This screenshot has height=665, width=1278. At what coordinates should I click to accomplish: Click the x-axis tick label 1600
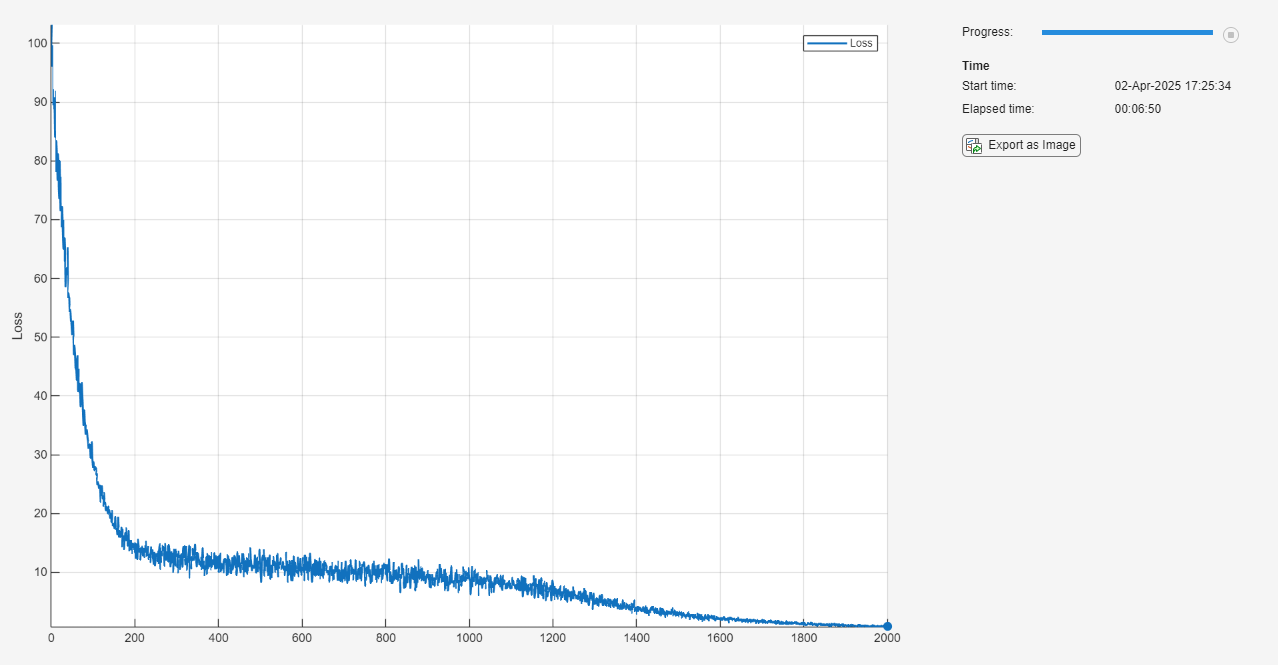[719, 638]
